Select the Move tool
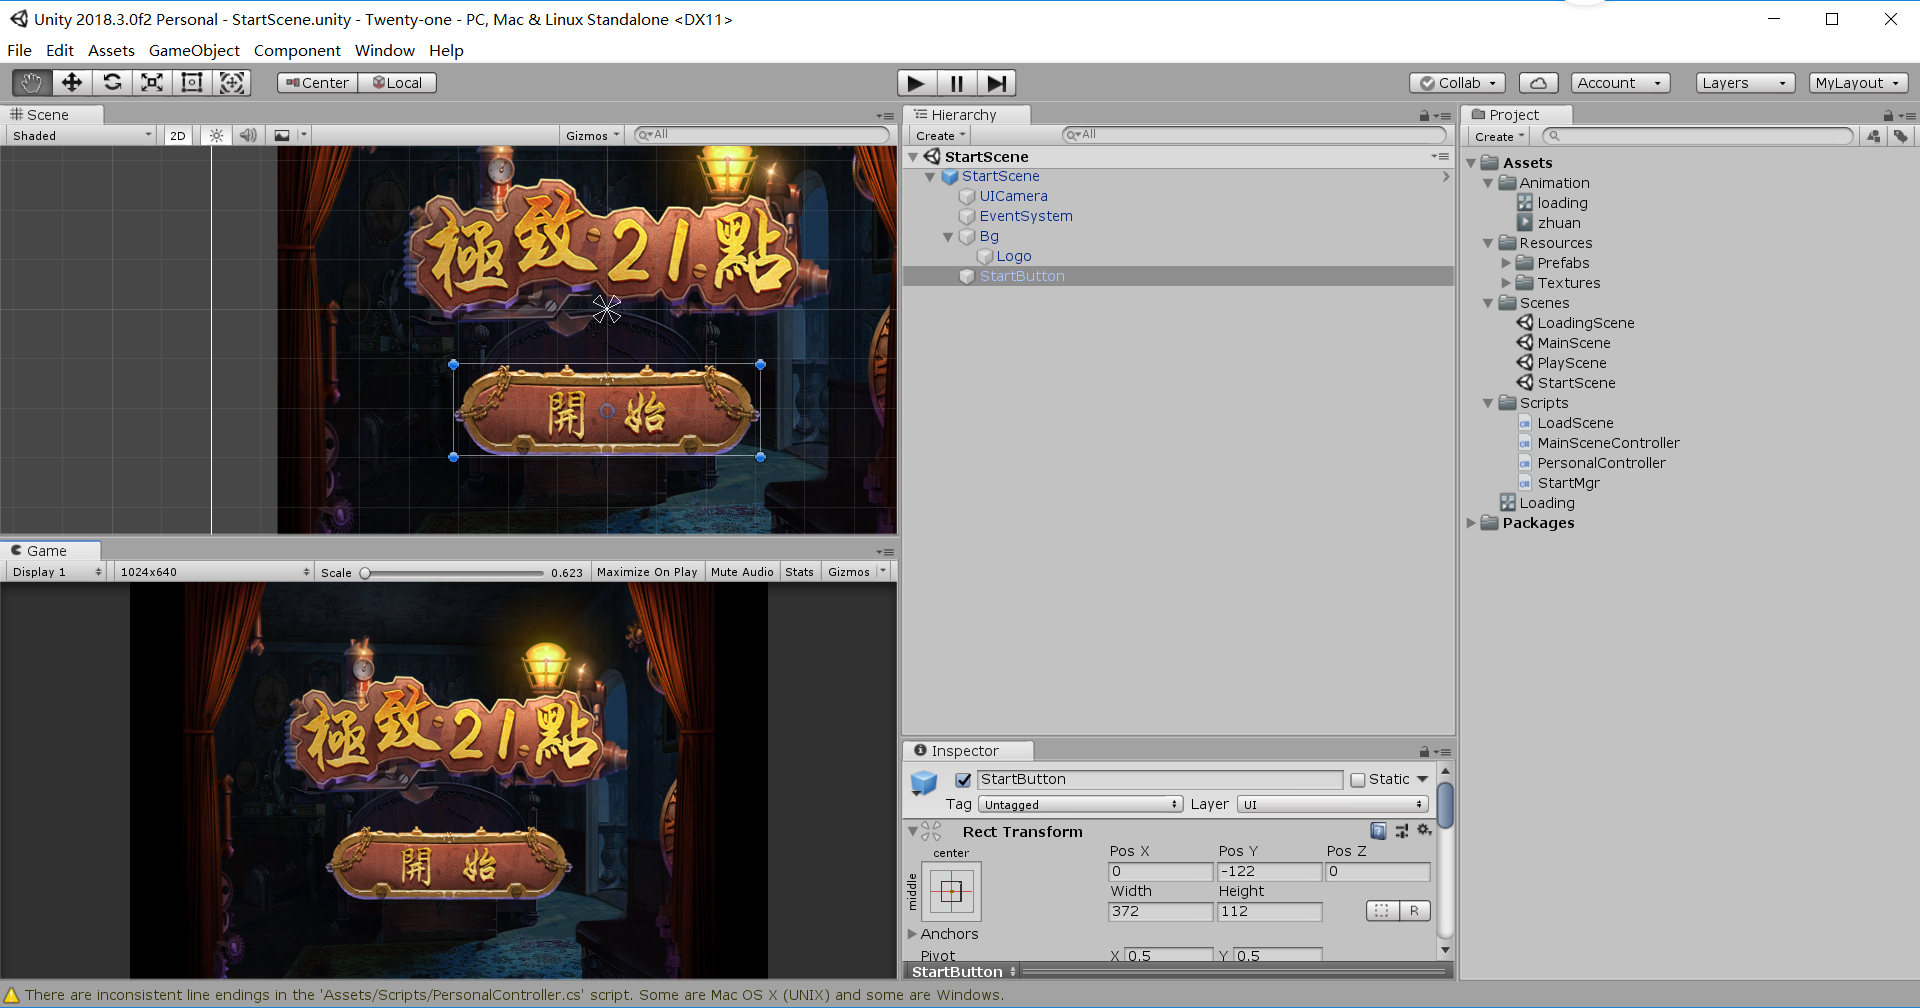This screenshot has width=1920, height=1008. [72, 83]
